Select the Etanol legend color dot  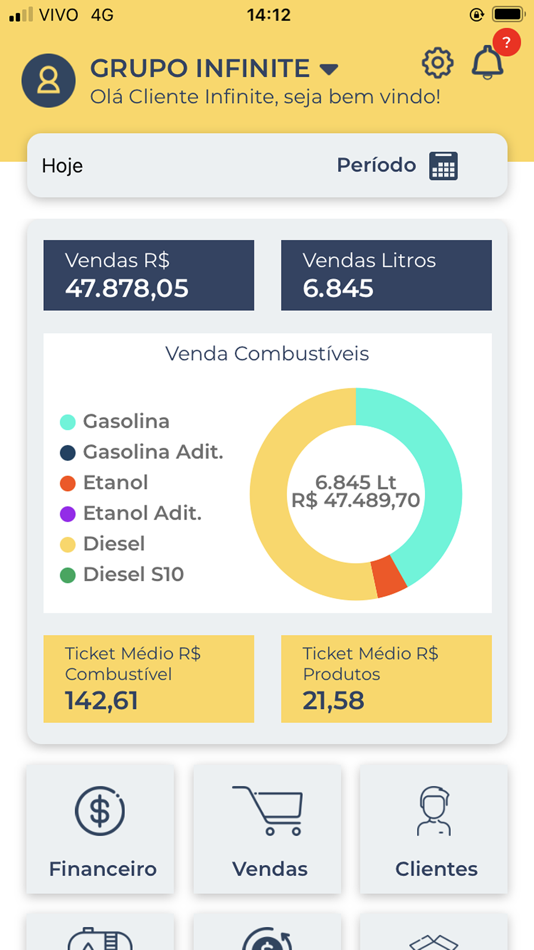coord(68,483)
